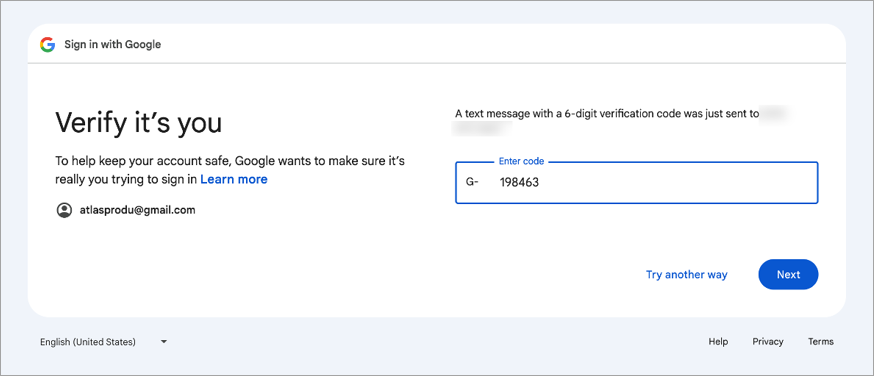Open the Learn more link

(234, 179)
